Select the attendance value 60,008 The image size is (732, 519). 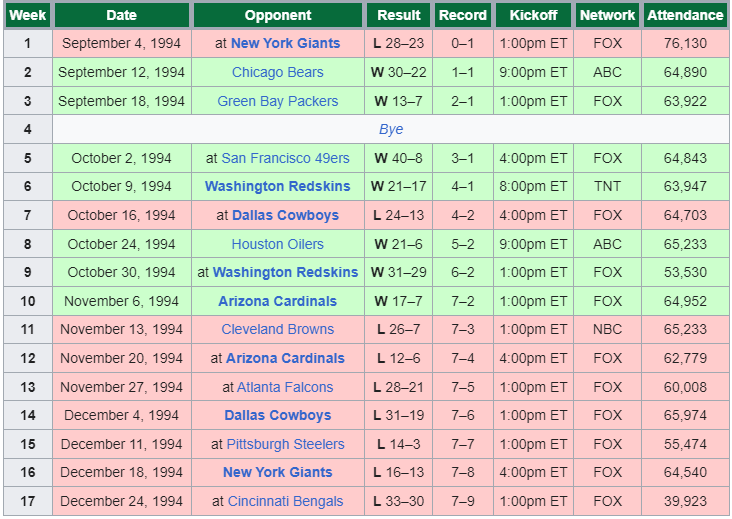point(685,387)
